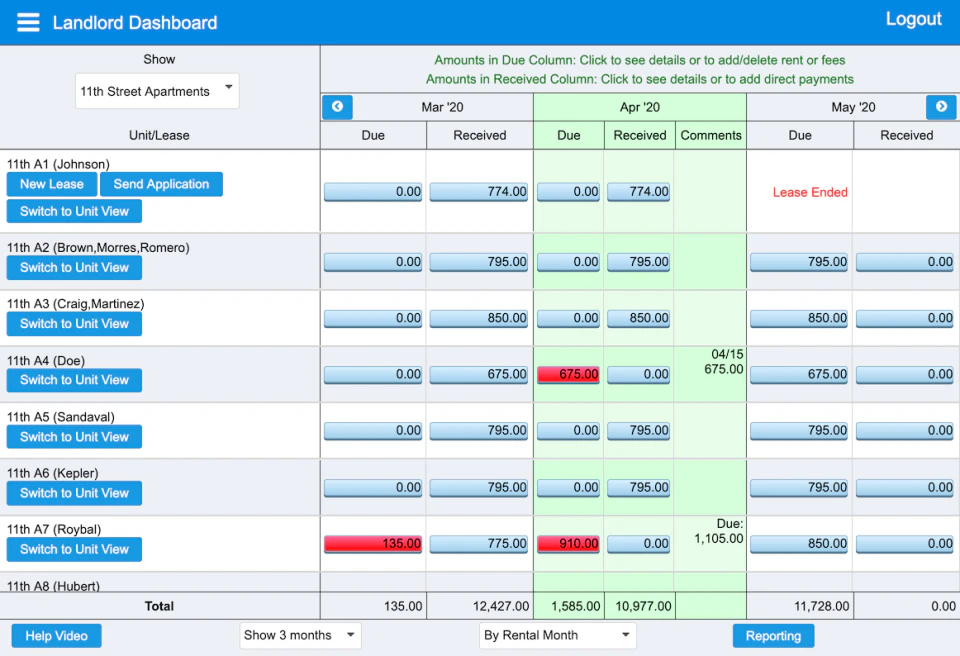The image size is (960, 656).
Task: Open the By Rental Month dropdown
Action: (556, 635)
